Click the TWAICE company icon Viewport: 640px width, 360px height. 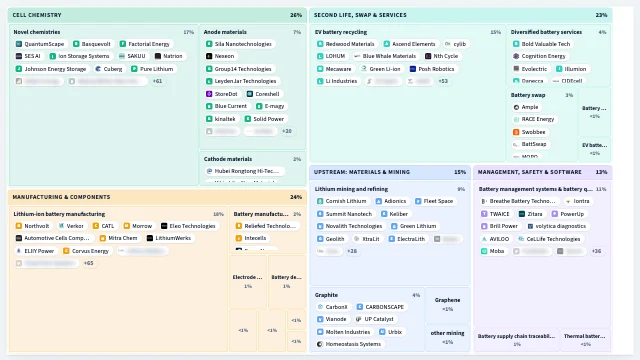tap(484, 214)
